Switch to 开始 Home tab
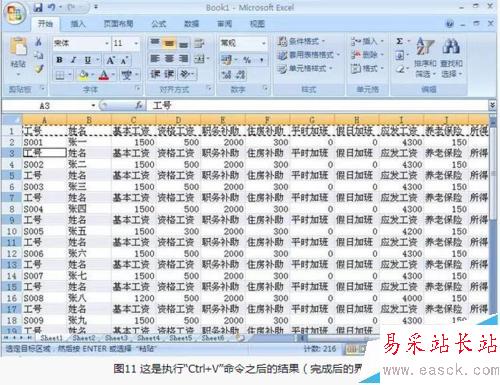 [x=45, y=24]
